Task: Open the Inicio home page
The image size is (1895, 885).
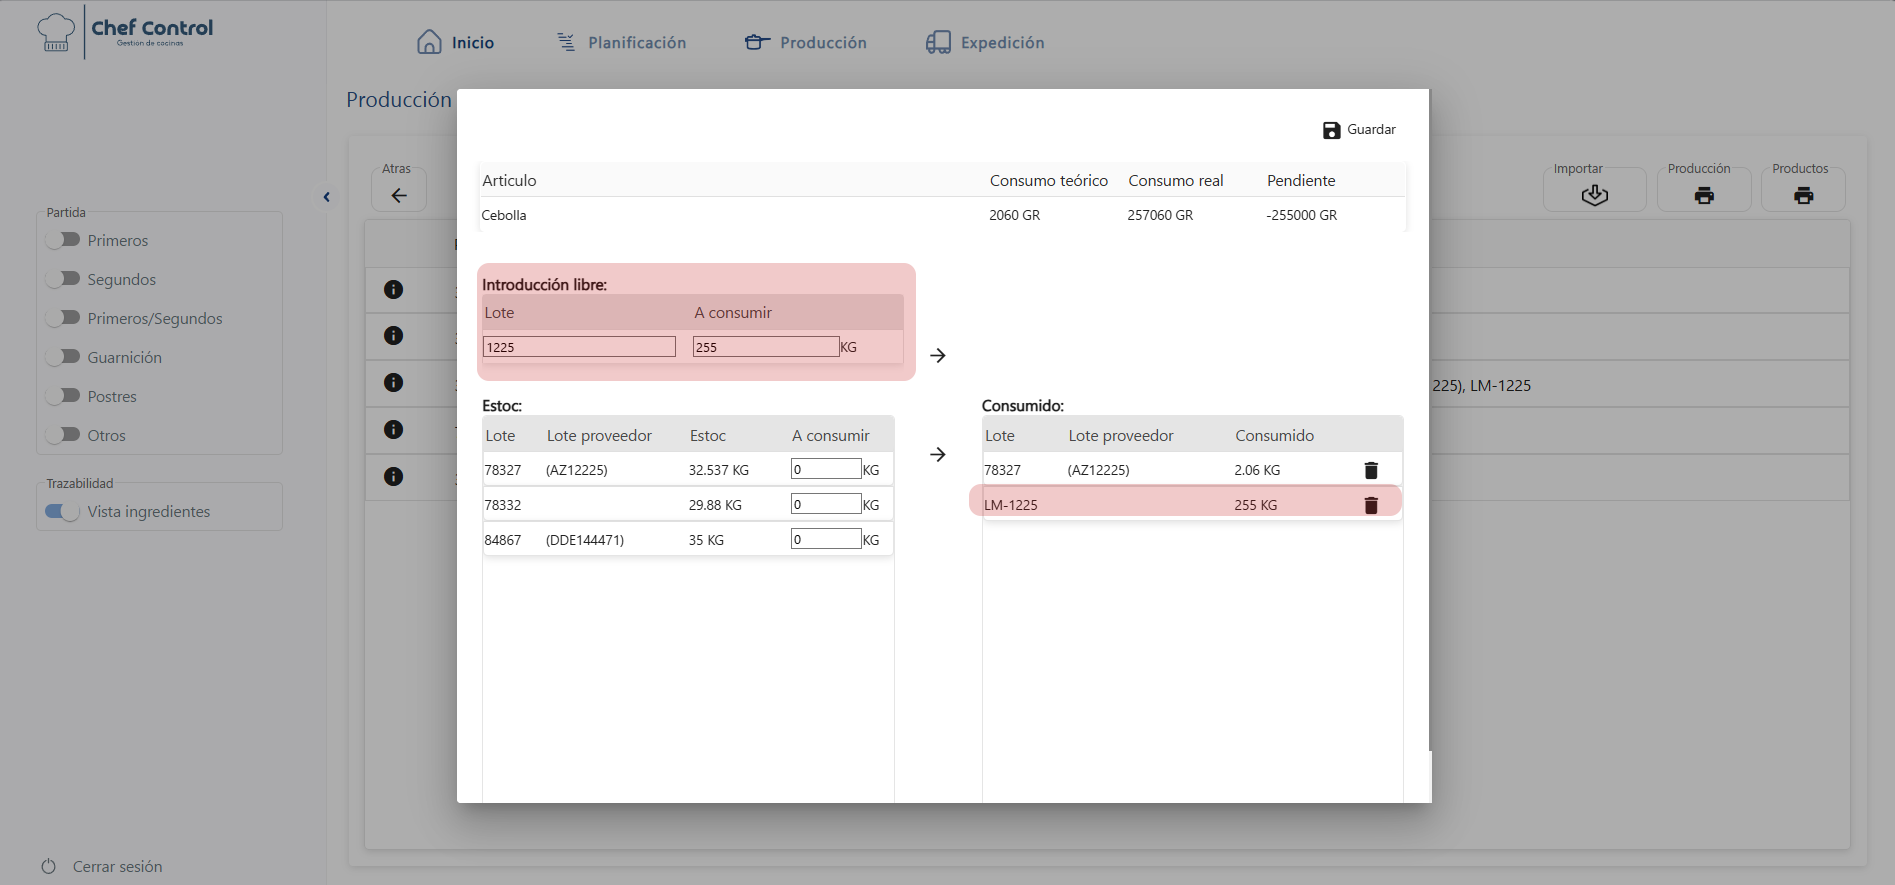Action: [x=456, y=42]
